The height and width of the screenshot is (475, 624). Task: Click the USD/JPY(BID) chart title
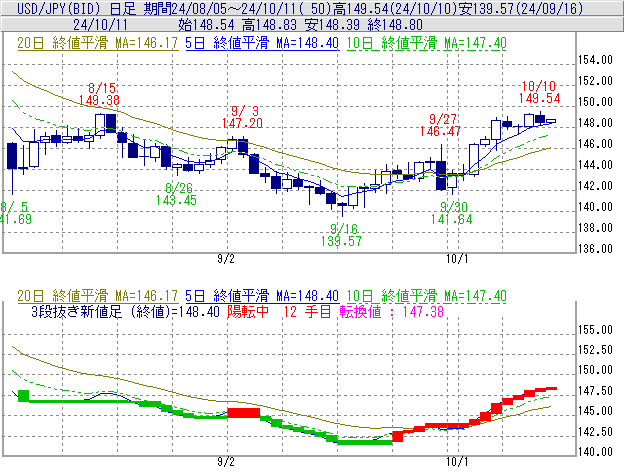tap(52, 8)
